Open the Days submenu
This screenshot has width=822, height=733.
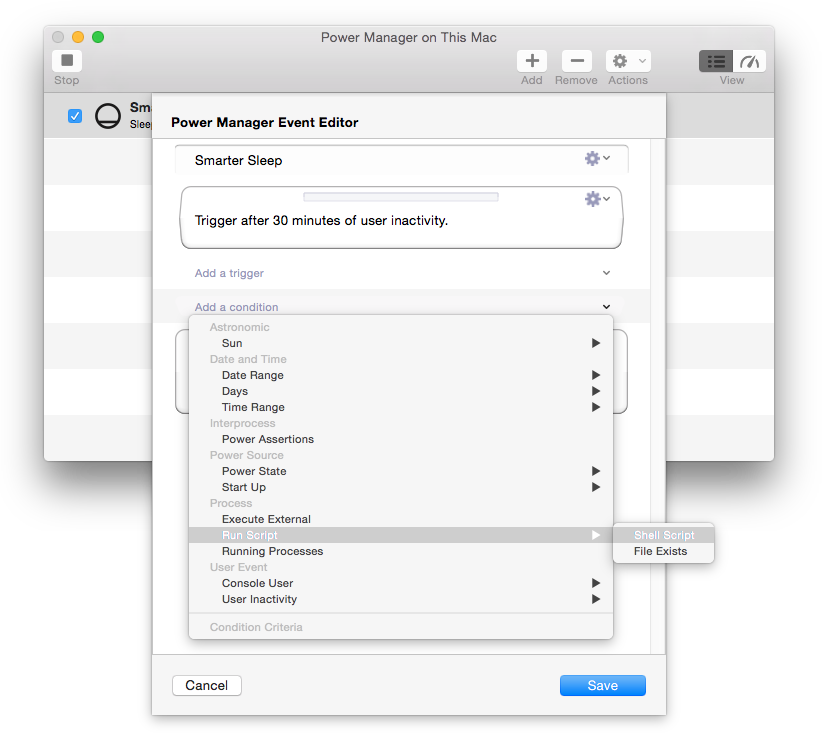[401, 391]
